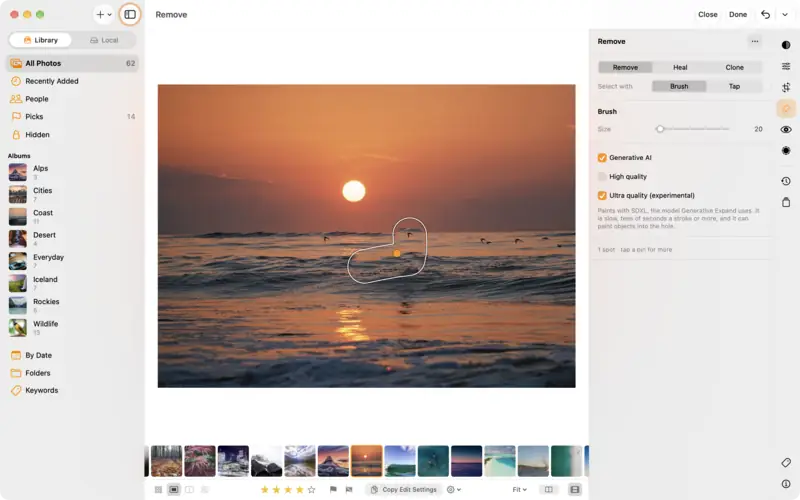Open the circular options dropdown beside Copy Edit Settings

point(454,490)
